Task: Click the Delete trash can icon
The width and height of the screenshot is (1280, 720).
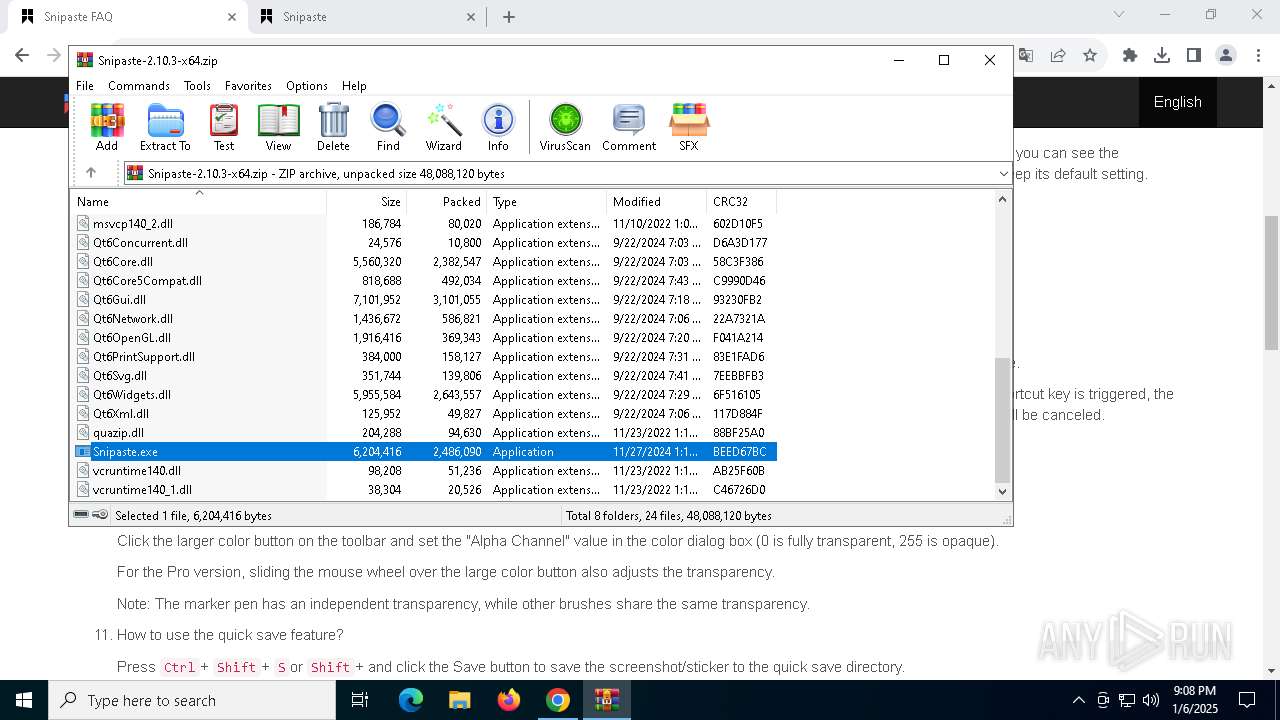Action: (333, 127)
